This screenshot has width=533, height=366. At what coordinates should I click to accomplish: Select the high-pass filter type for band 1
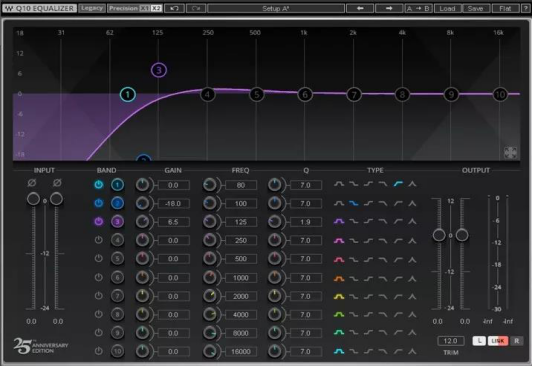(398, 184)
